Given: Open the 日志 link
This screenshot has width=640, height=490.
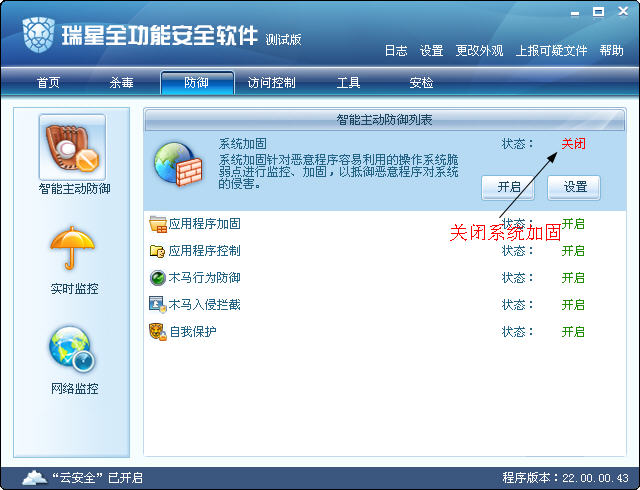Looking at the screenshot, I should click(396, 51).
